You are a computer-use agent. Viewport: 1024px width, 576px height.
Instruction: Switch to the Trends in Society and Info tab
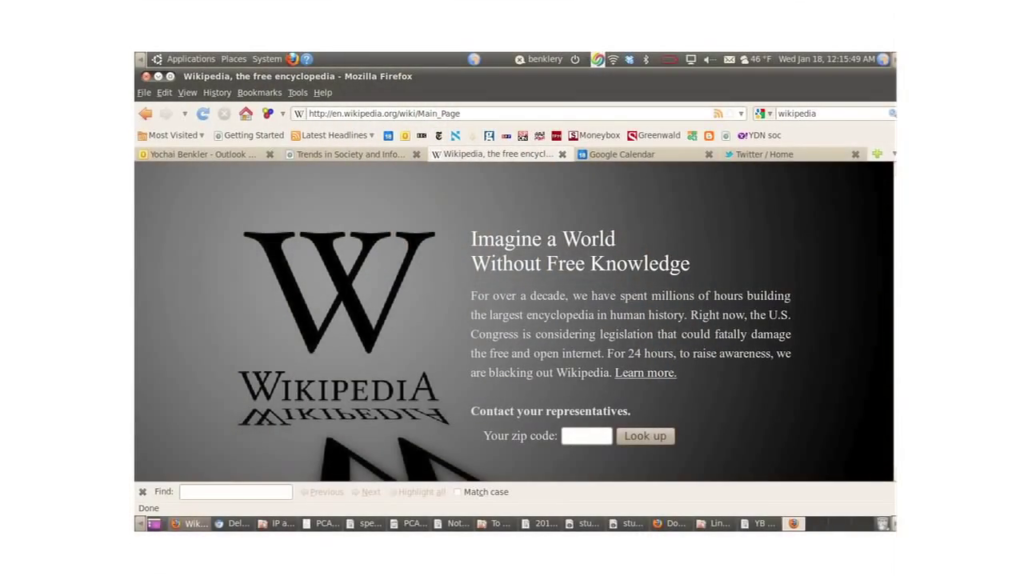(x=353, y=155)
